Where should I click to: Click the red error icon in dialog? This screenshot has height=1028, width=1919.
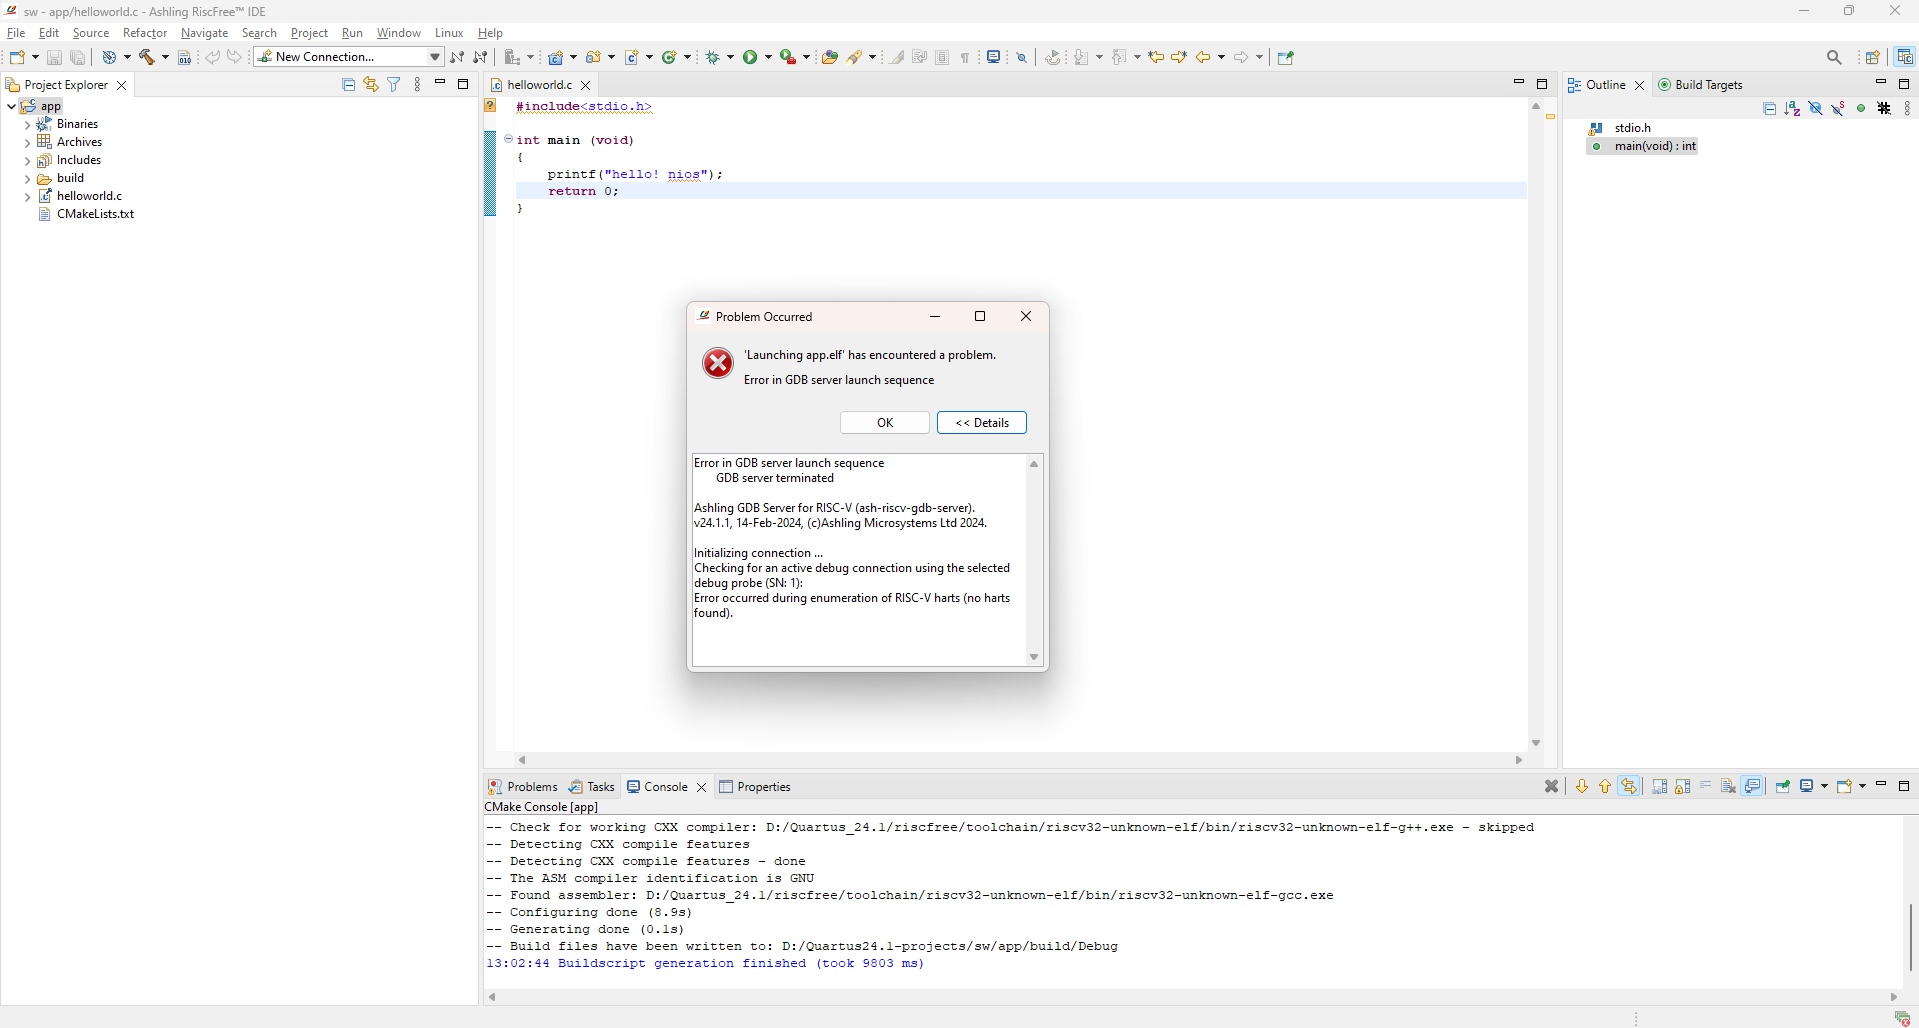(717, 363)
